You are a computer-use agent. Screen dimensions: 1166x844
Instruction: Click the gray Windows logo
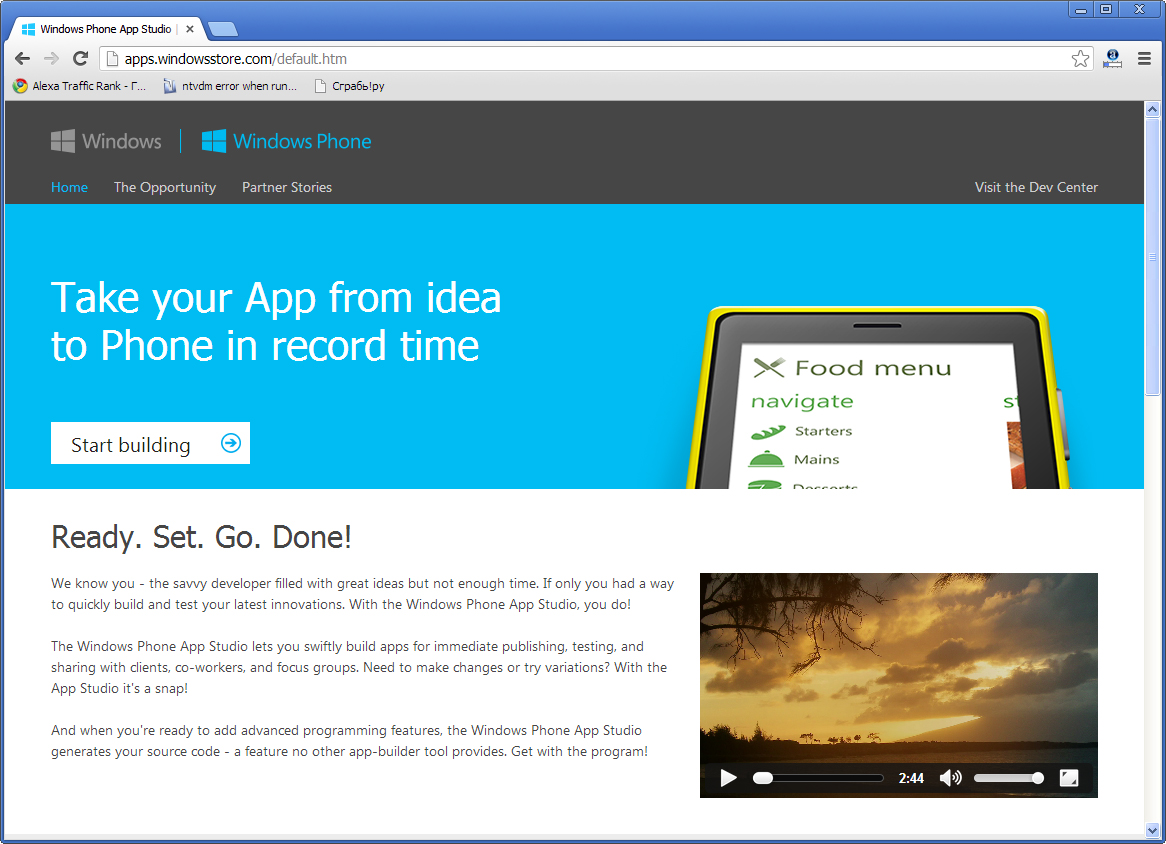(x=106, y=141)
